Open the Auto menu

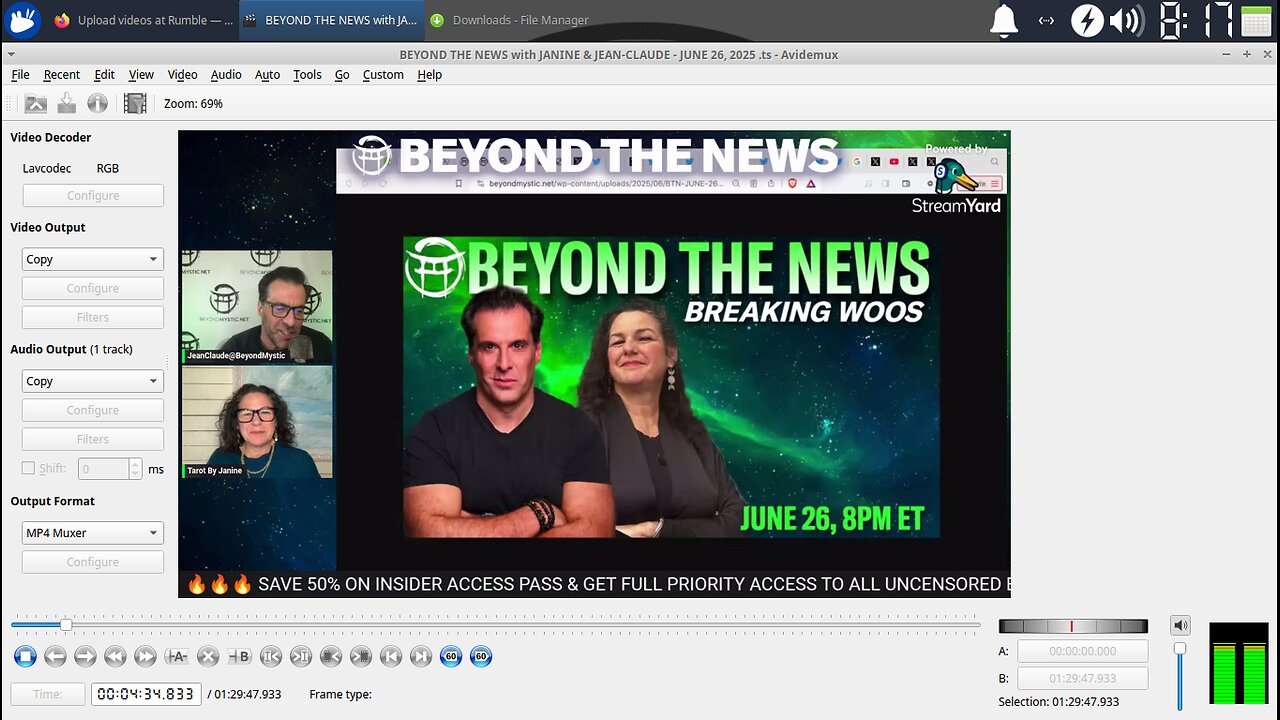(267, 75)
